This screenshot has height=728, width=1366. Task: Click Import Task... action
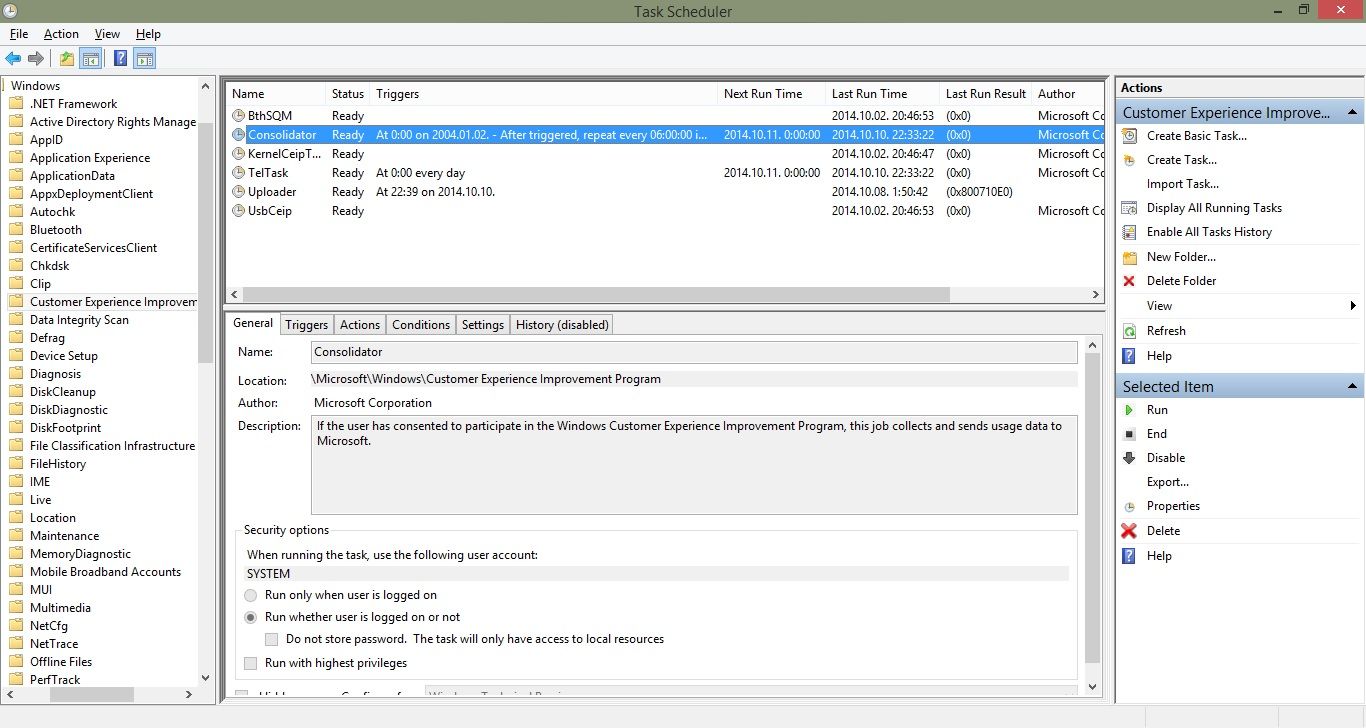[x=1183, y=184]
